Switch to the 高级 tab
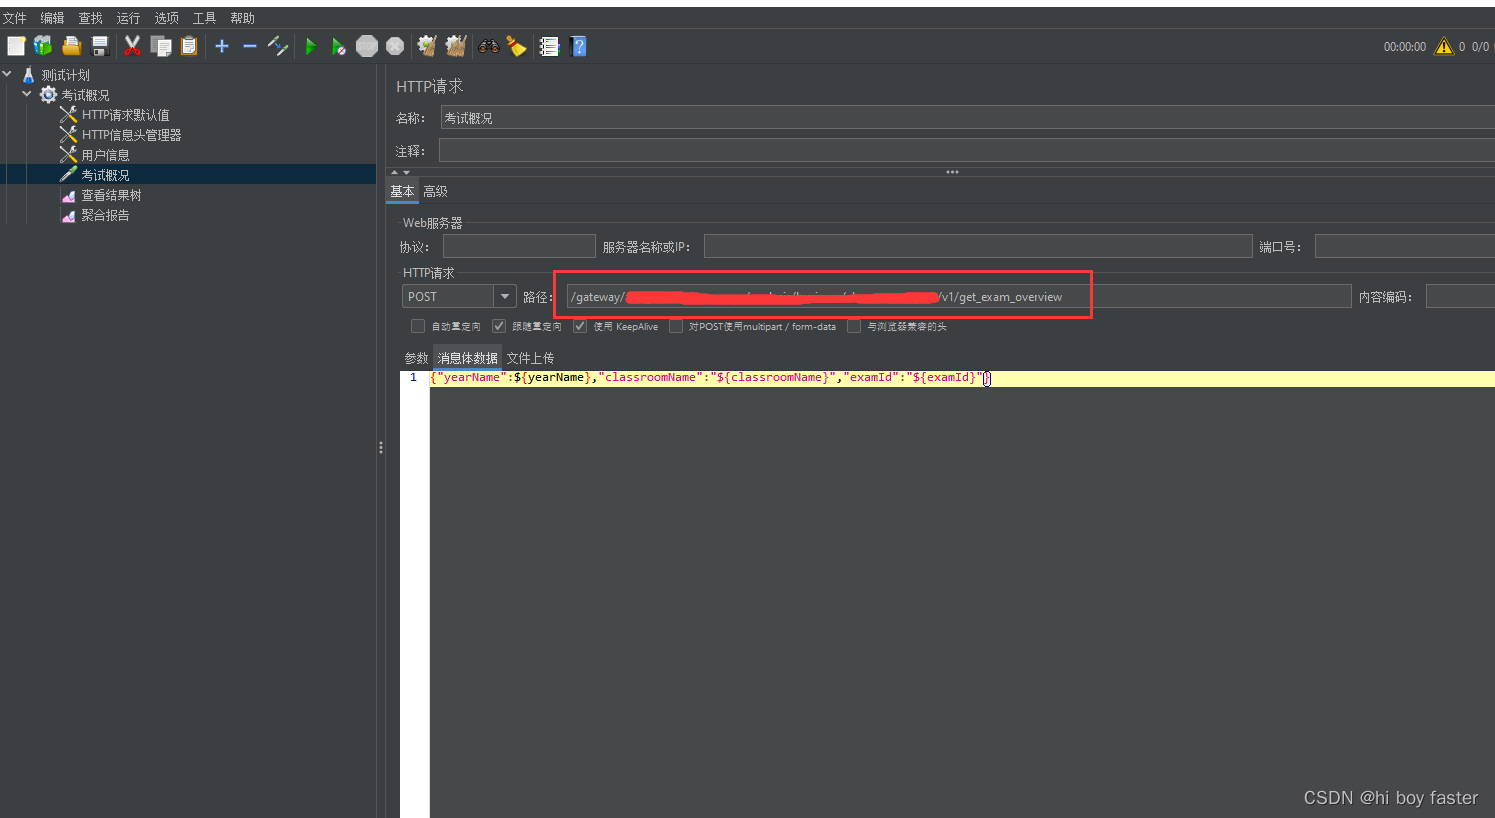The width and height of the screenshot is (1495, 818). (x=435, y=191)
